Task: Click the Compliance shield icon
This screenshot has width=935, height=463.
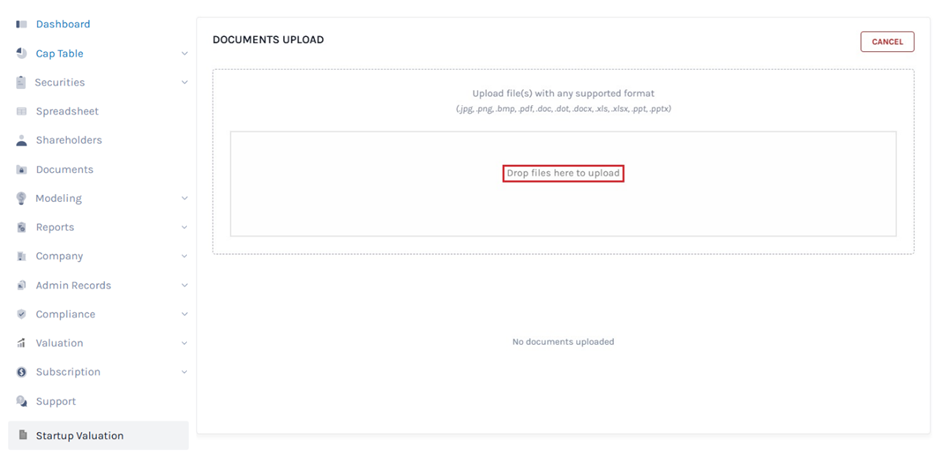Action: 21,314
